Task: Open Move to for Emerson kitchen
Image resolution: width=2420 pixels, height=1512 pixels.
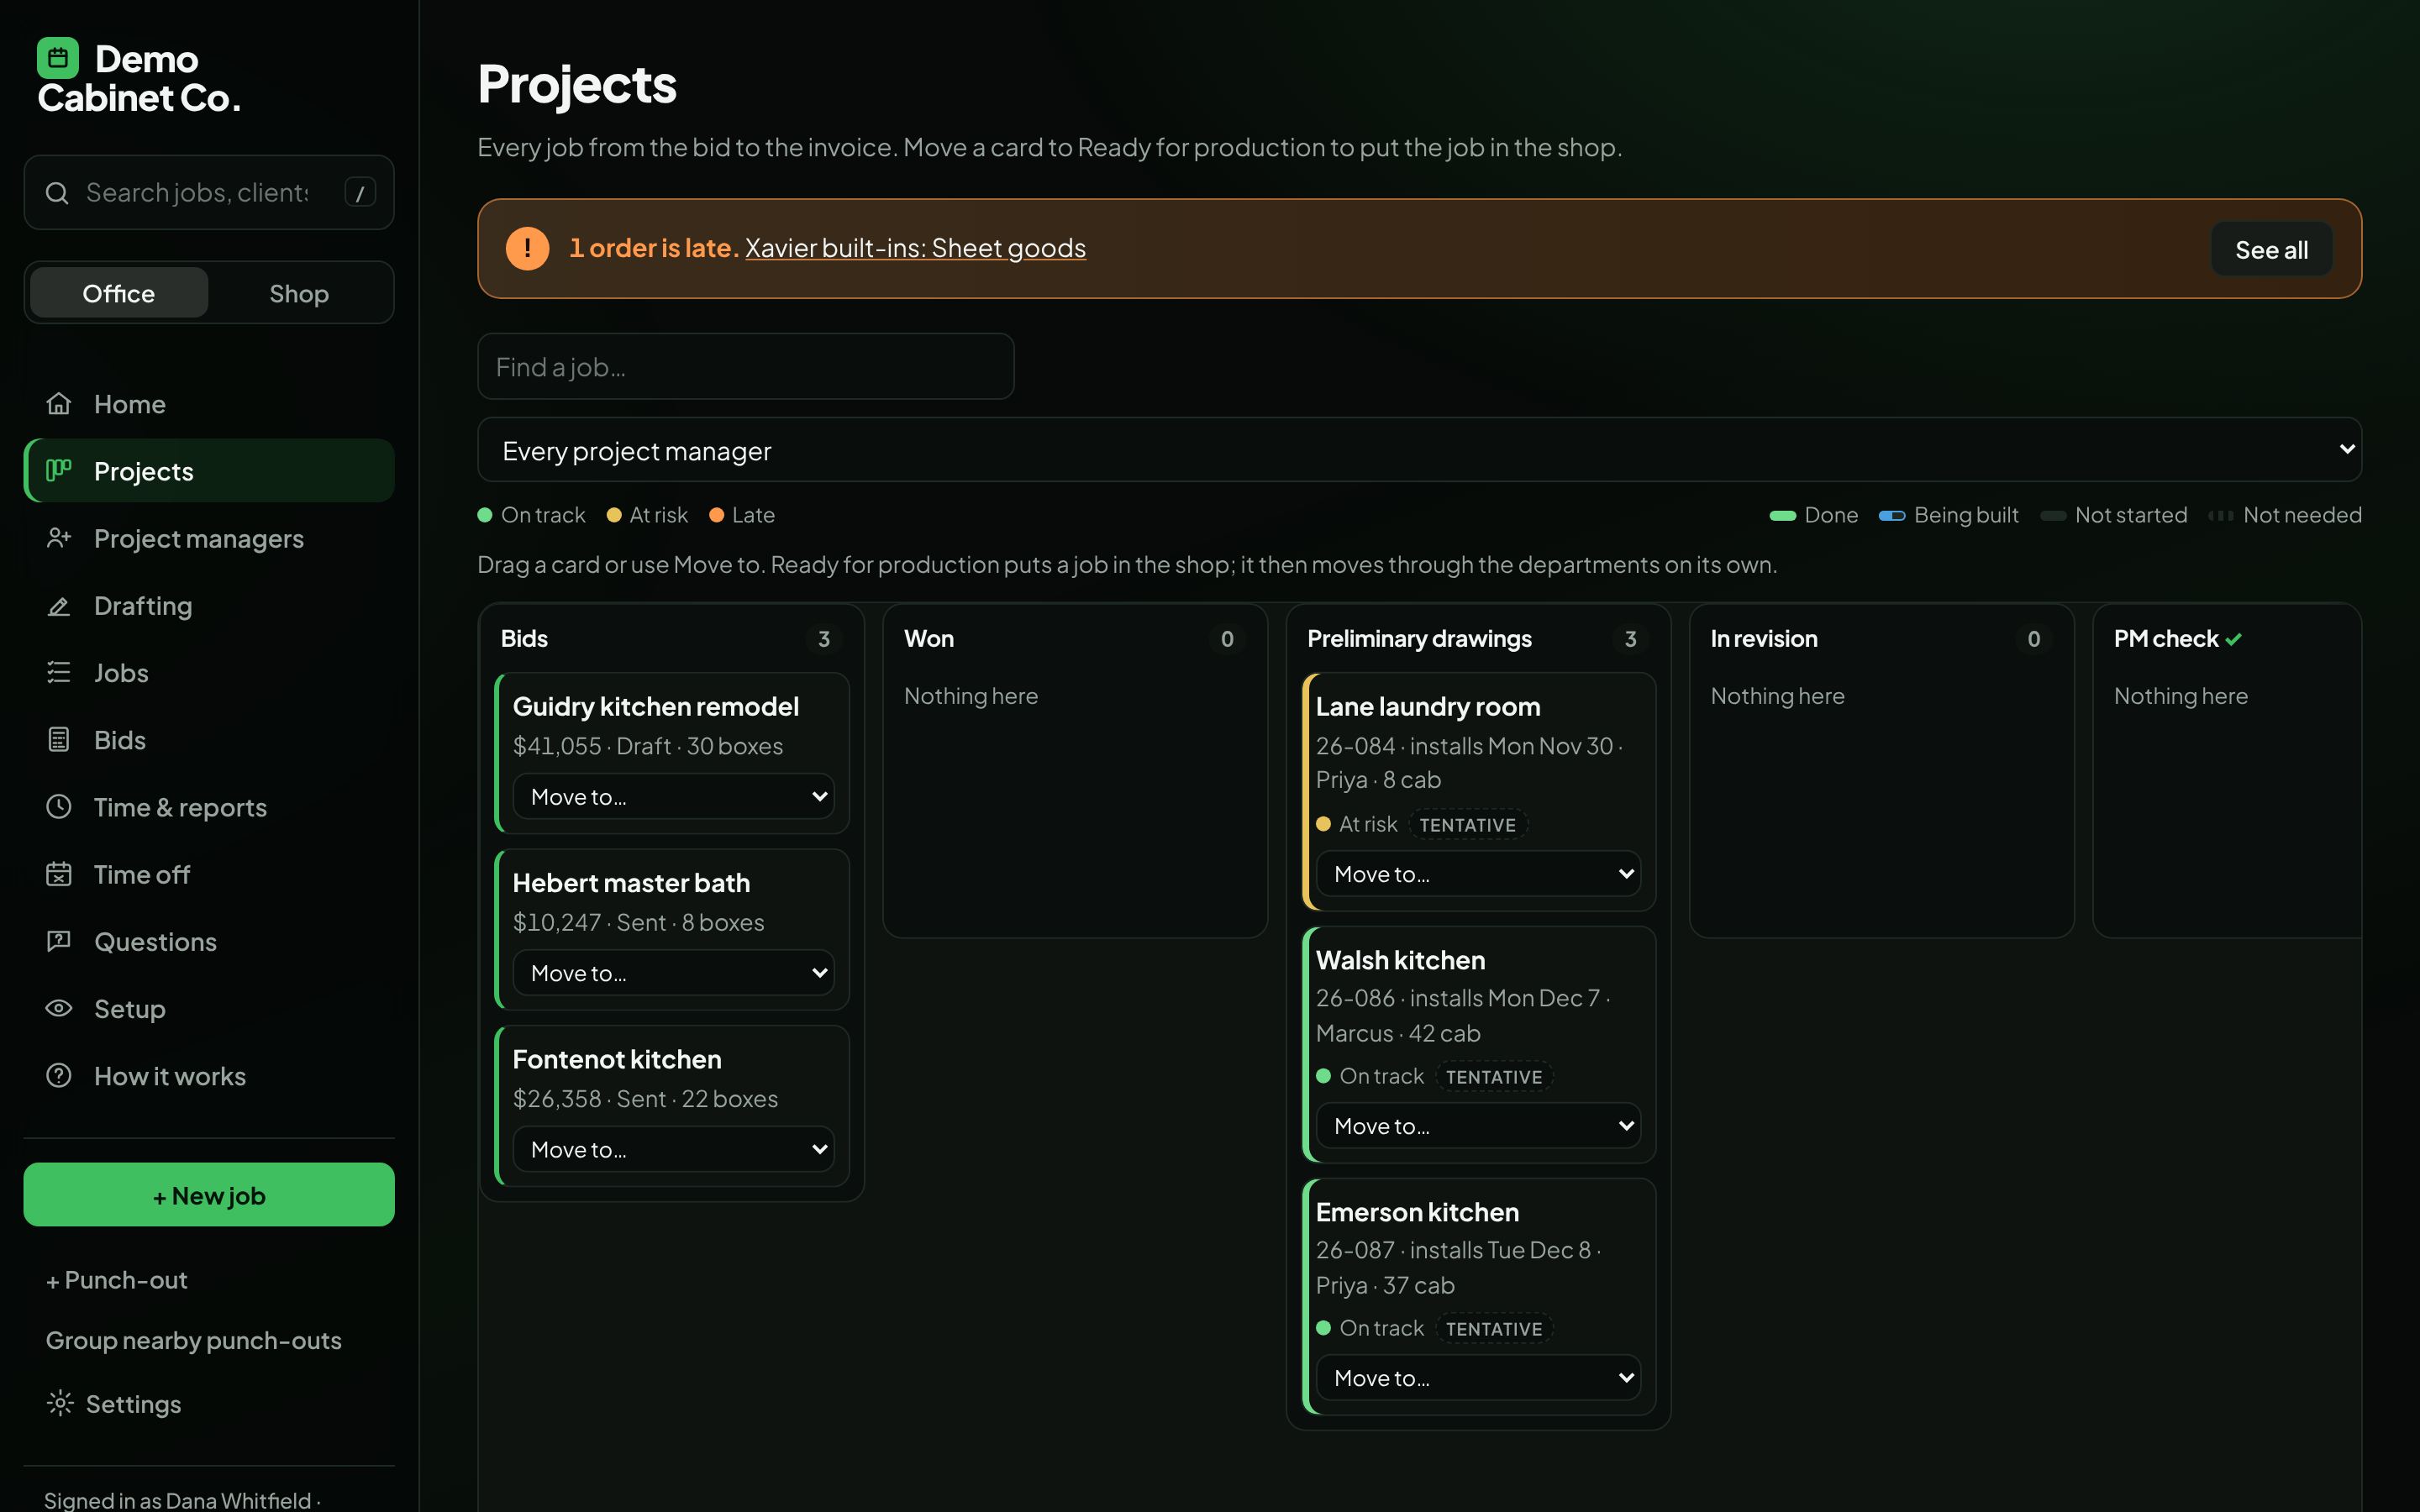Action: [x=1478, y=1378]
